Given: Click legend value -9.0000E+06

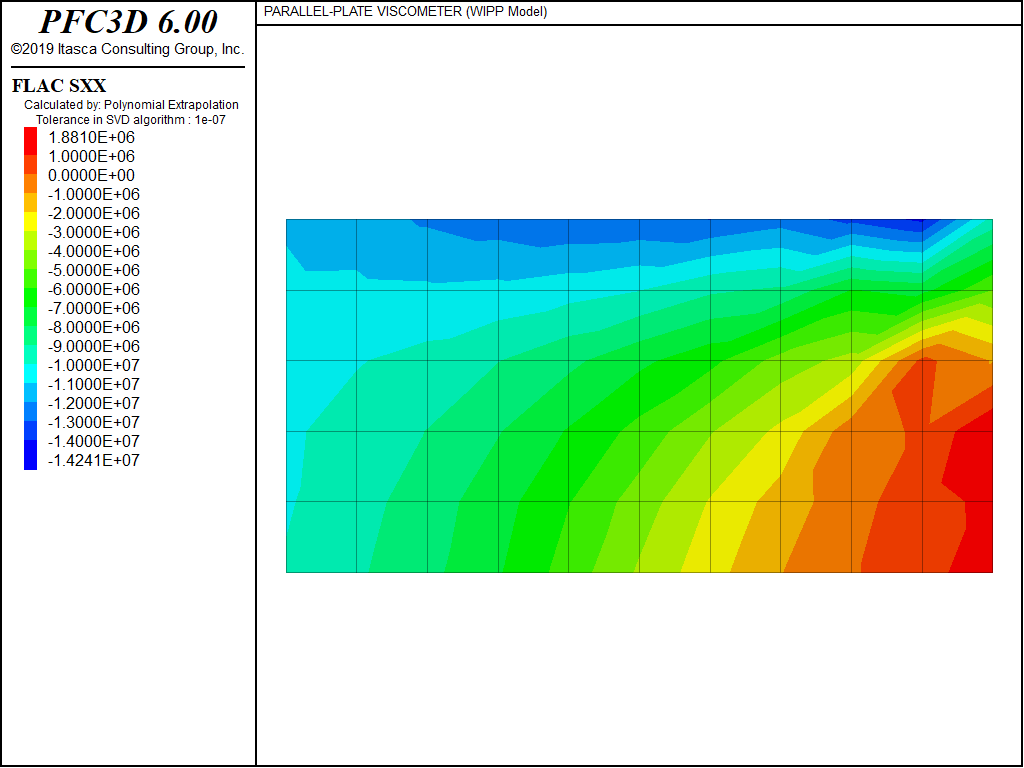Looking at the screenshot, I should (x=93, y=345).
